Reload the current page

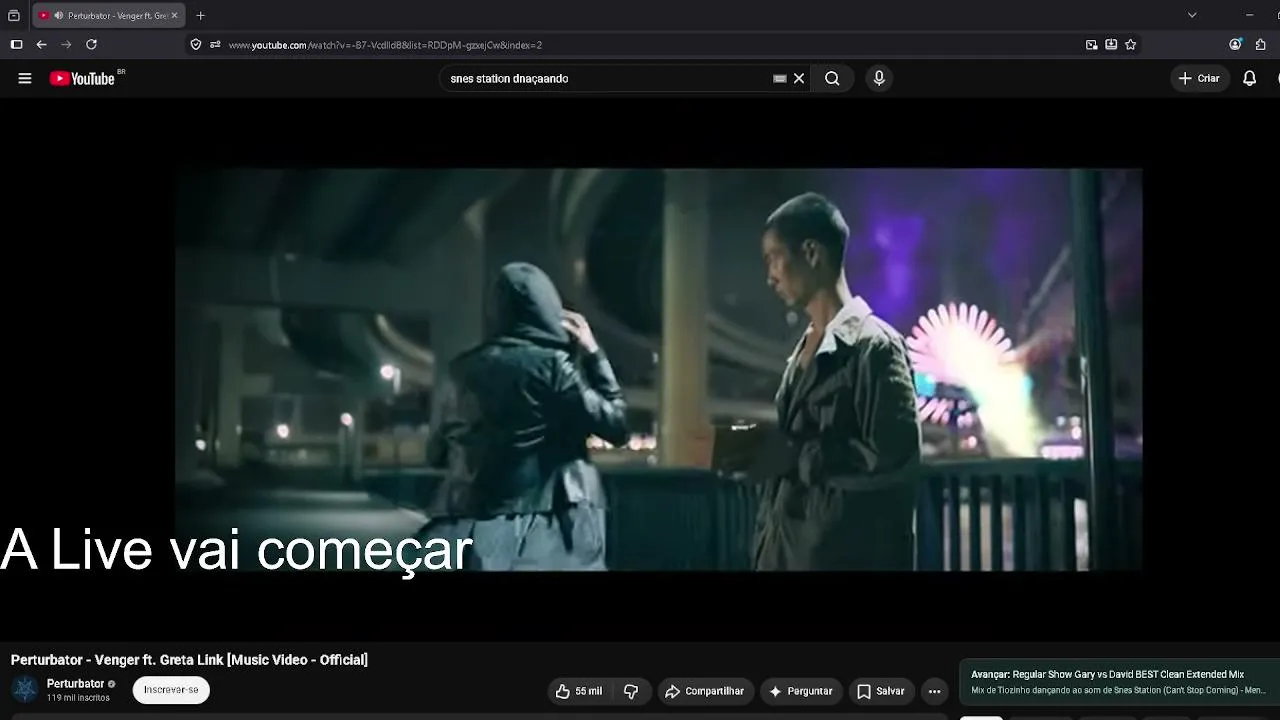point(91,45)
